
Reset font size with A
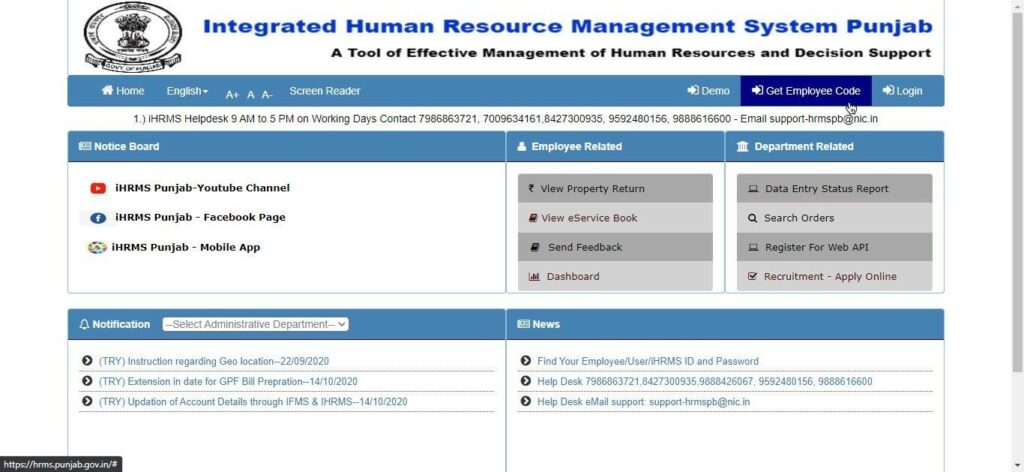[x=251, y=95]
